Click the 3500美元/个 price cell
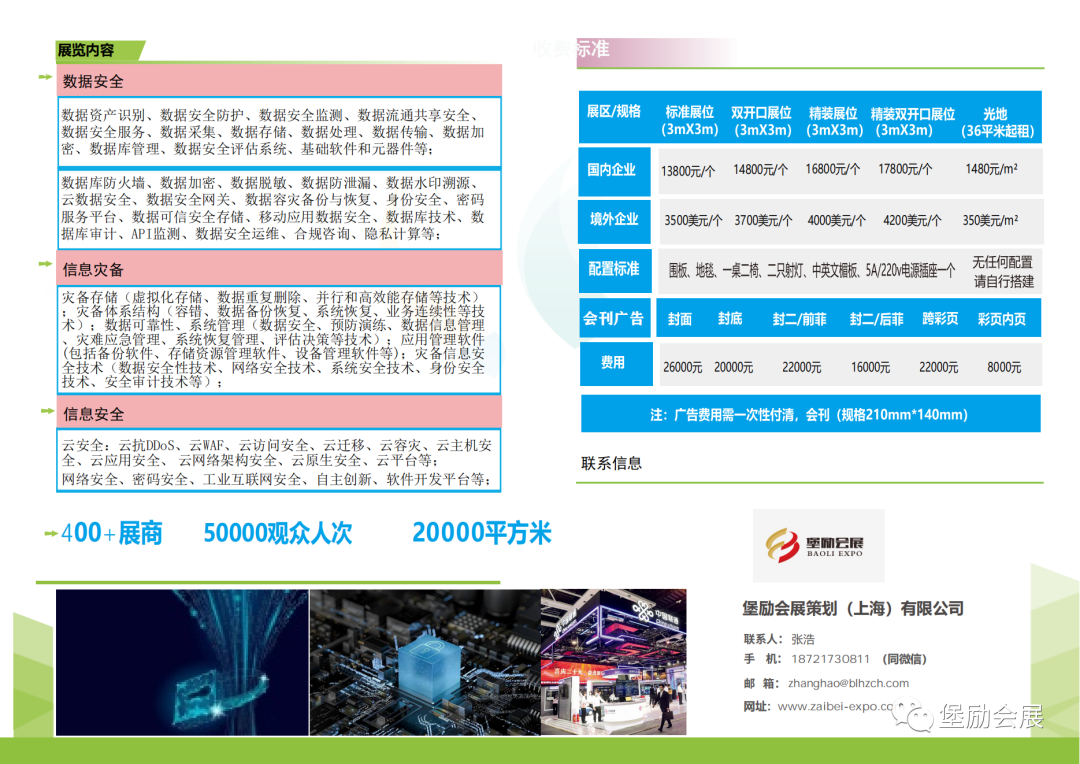Screen dimensions: 1080x764 pos(693,220)
